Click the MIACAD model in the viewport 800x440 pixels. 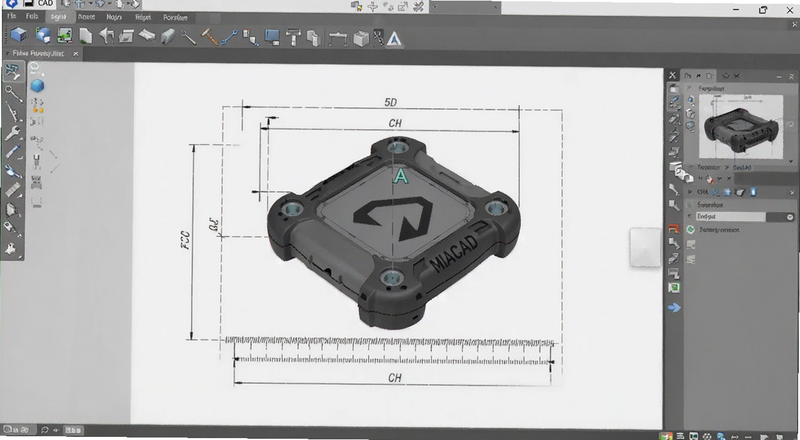[x=394, y=232]
